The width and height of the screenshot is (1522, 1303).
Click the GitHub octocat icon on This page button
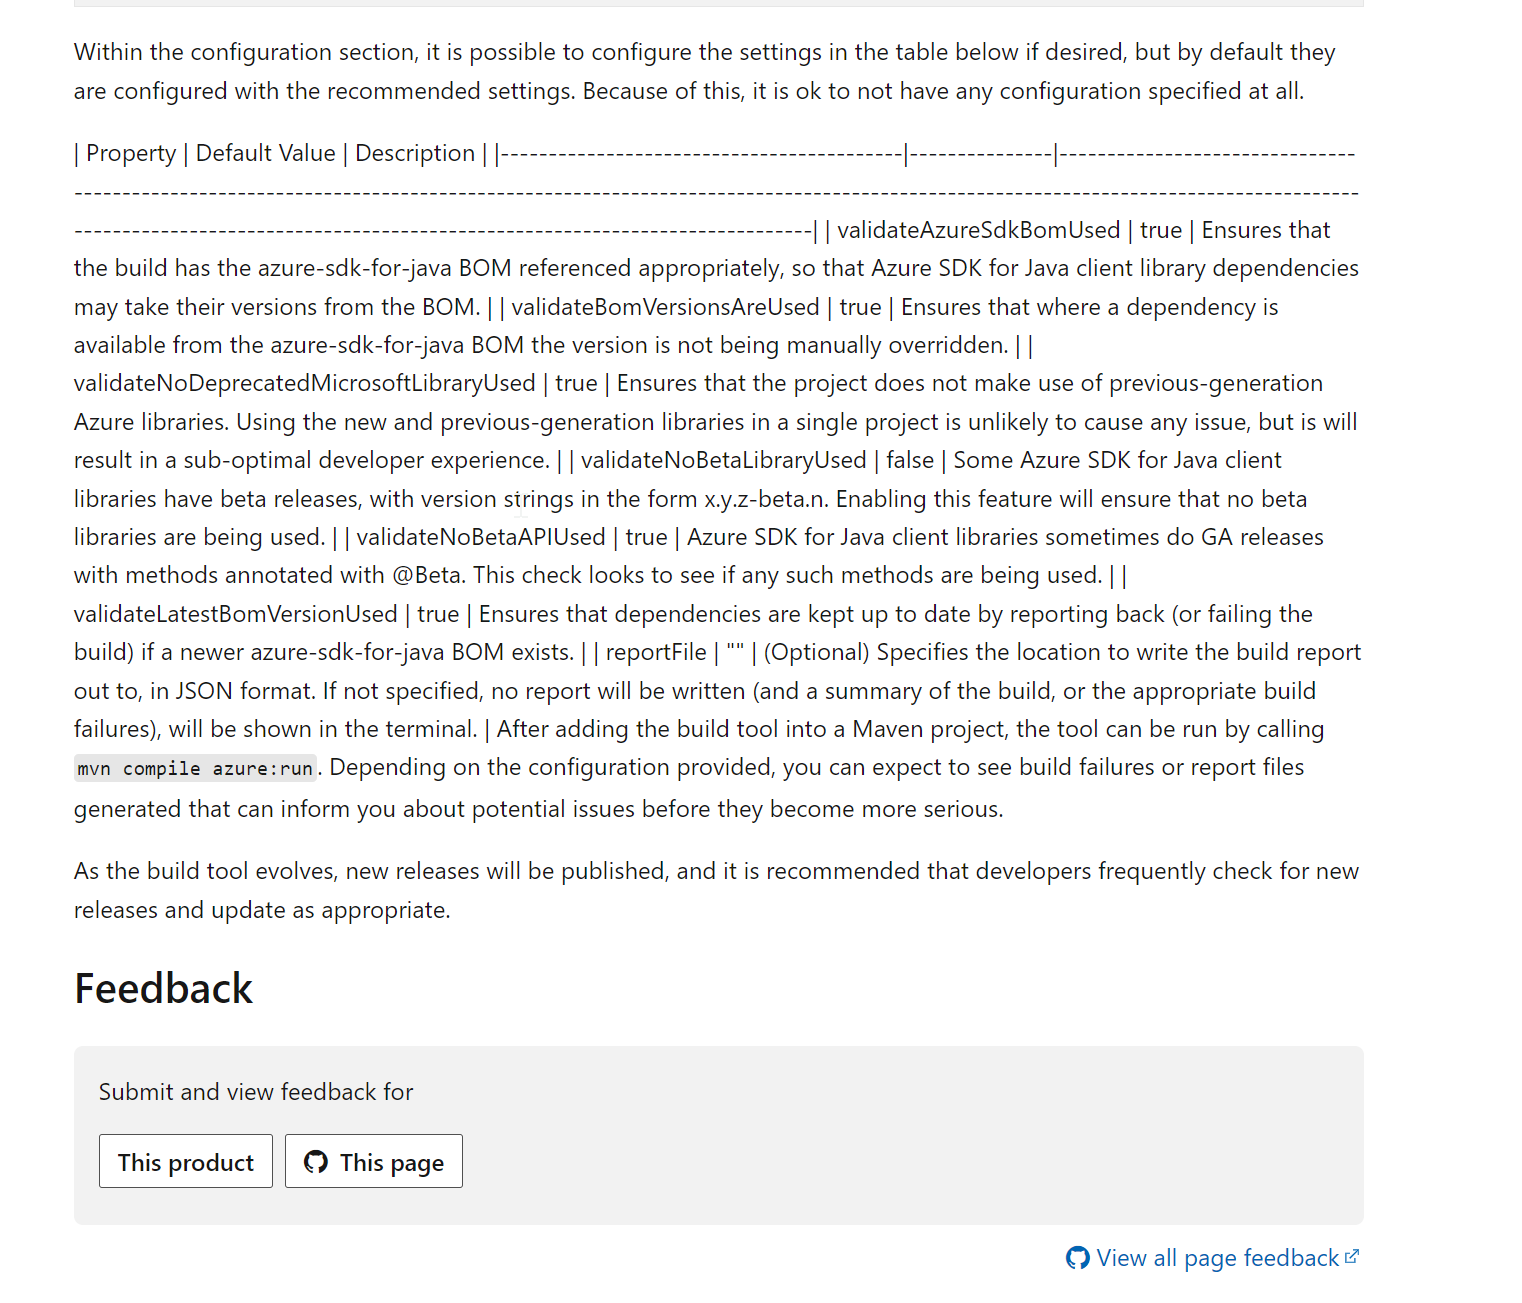pyautogui.click(x=316, y=1162)
